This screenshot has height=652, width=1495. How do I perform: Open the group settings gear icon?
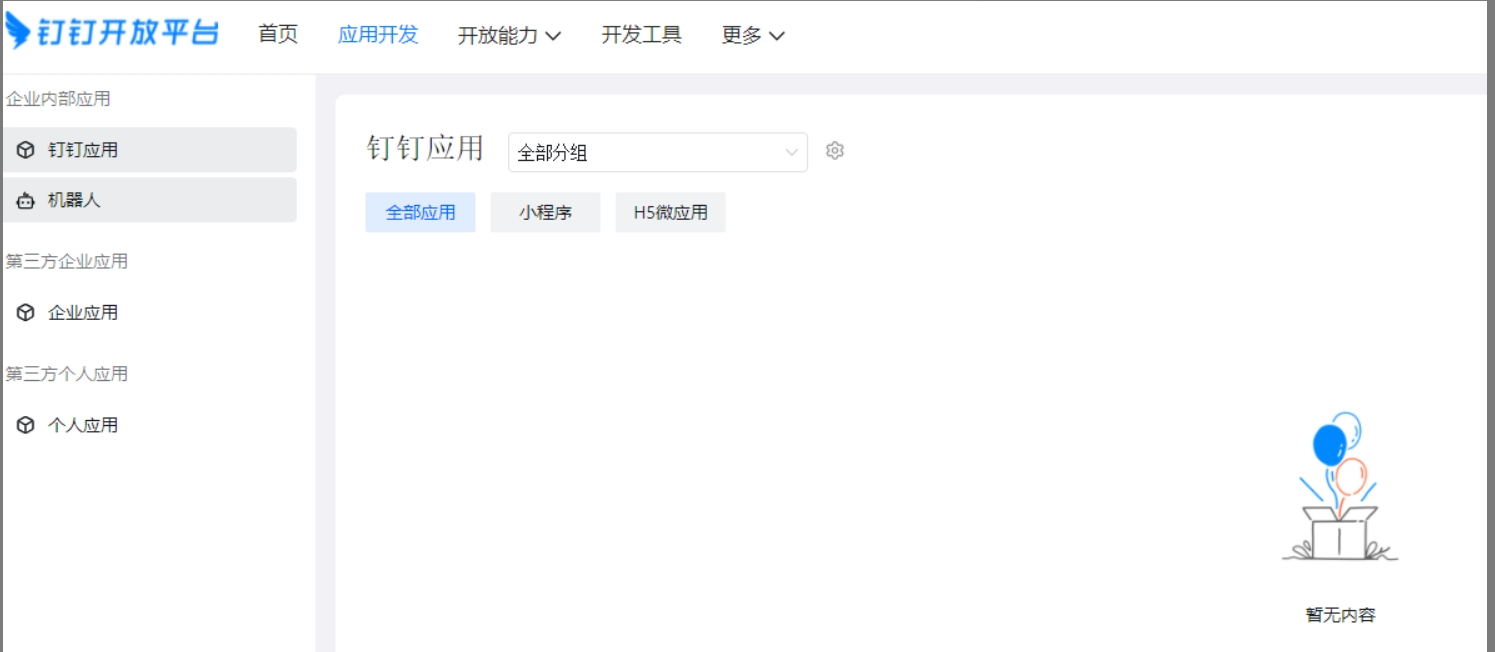coord(835,150)
